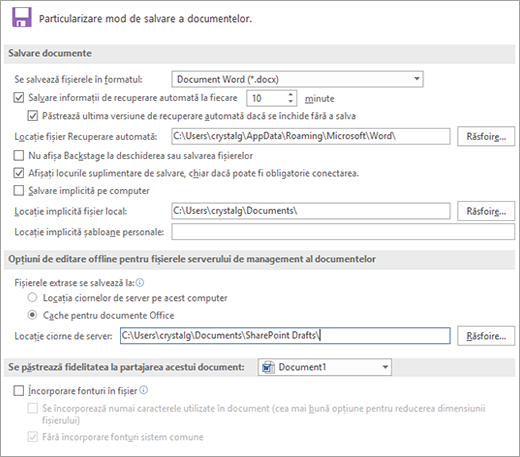The width and height of the screenshot is (520, 457).
Task: Click the Salvare documente section header
Action: pyautogui.click(x=259, y=53)
